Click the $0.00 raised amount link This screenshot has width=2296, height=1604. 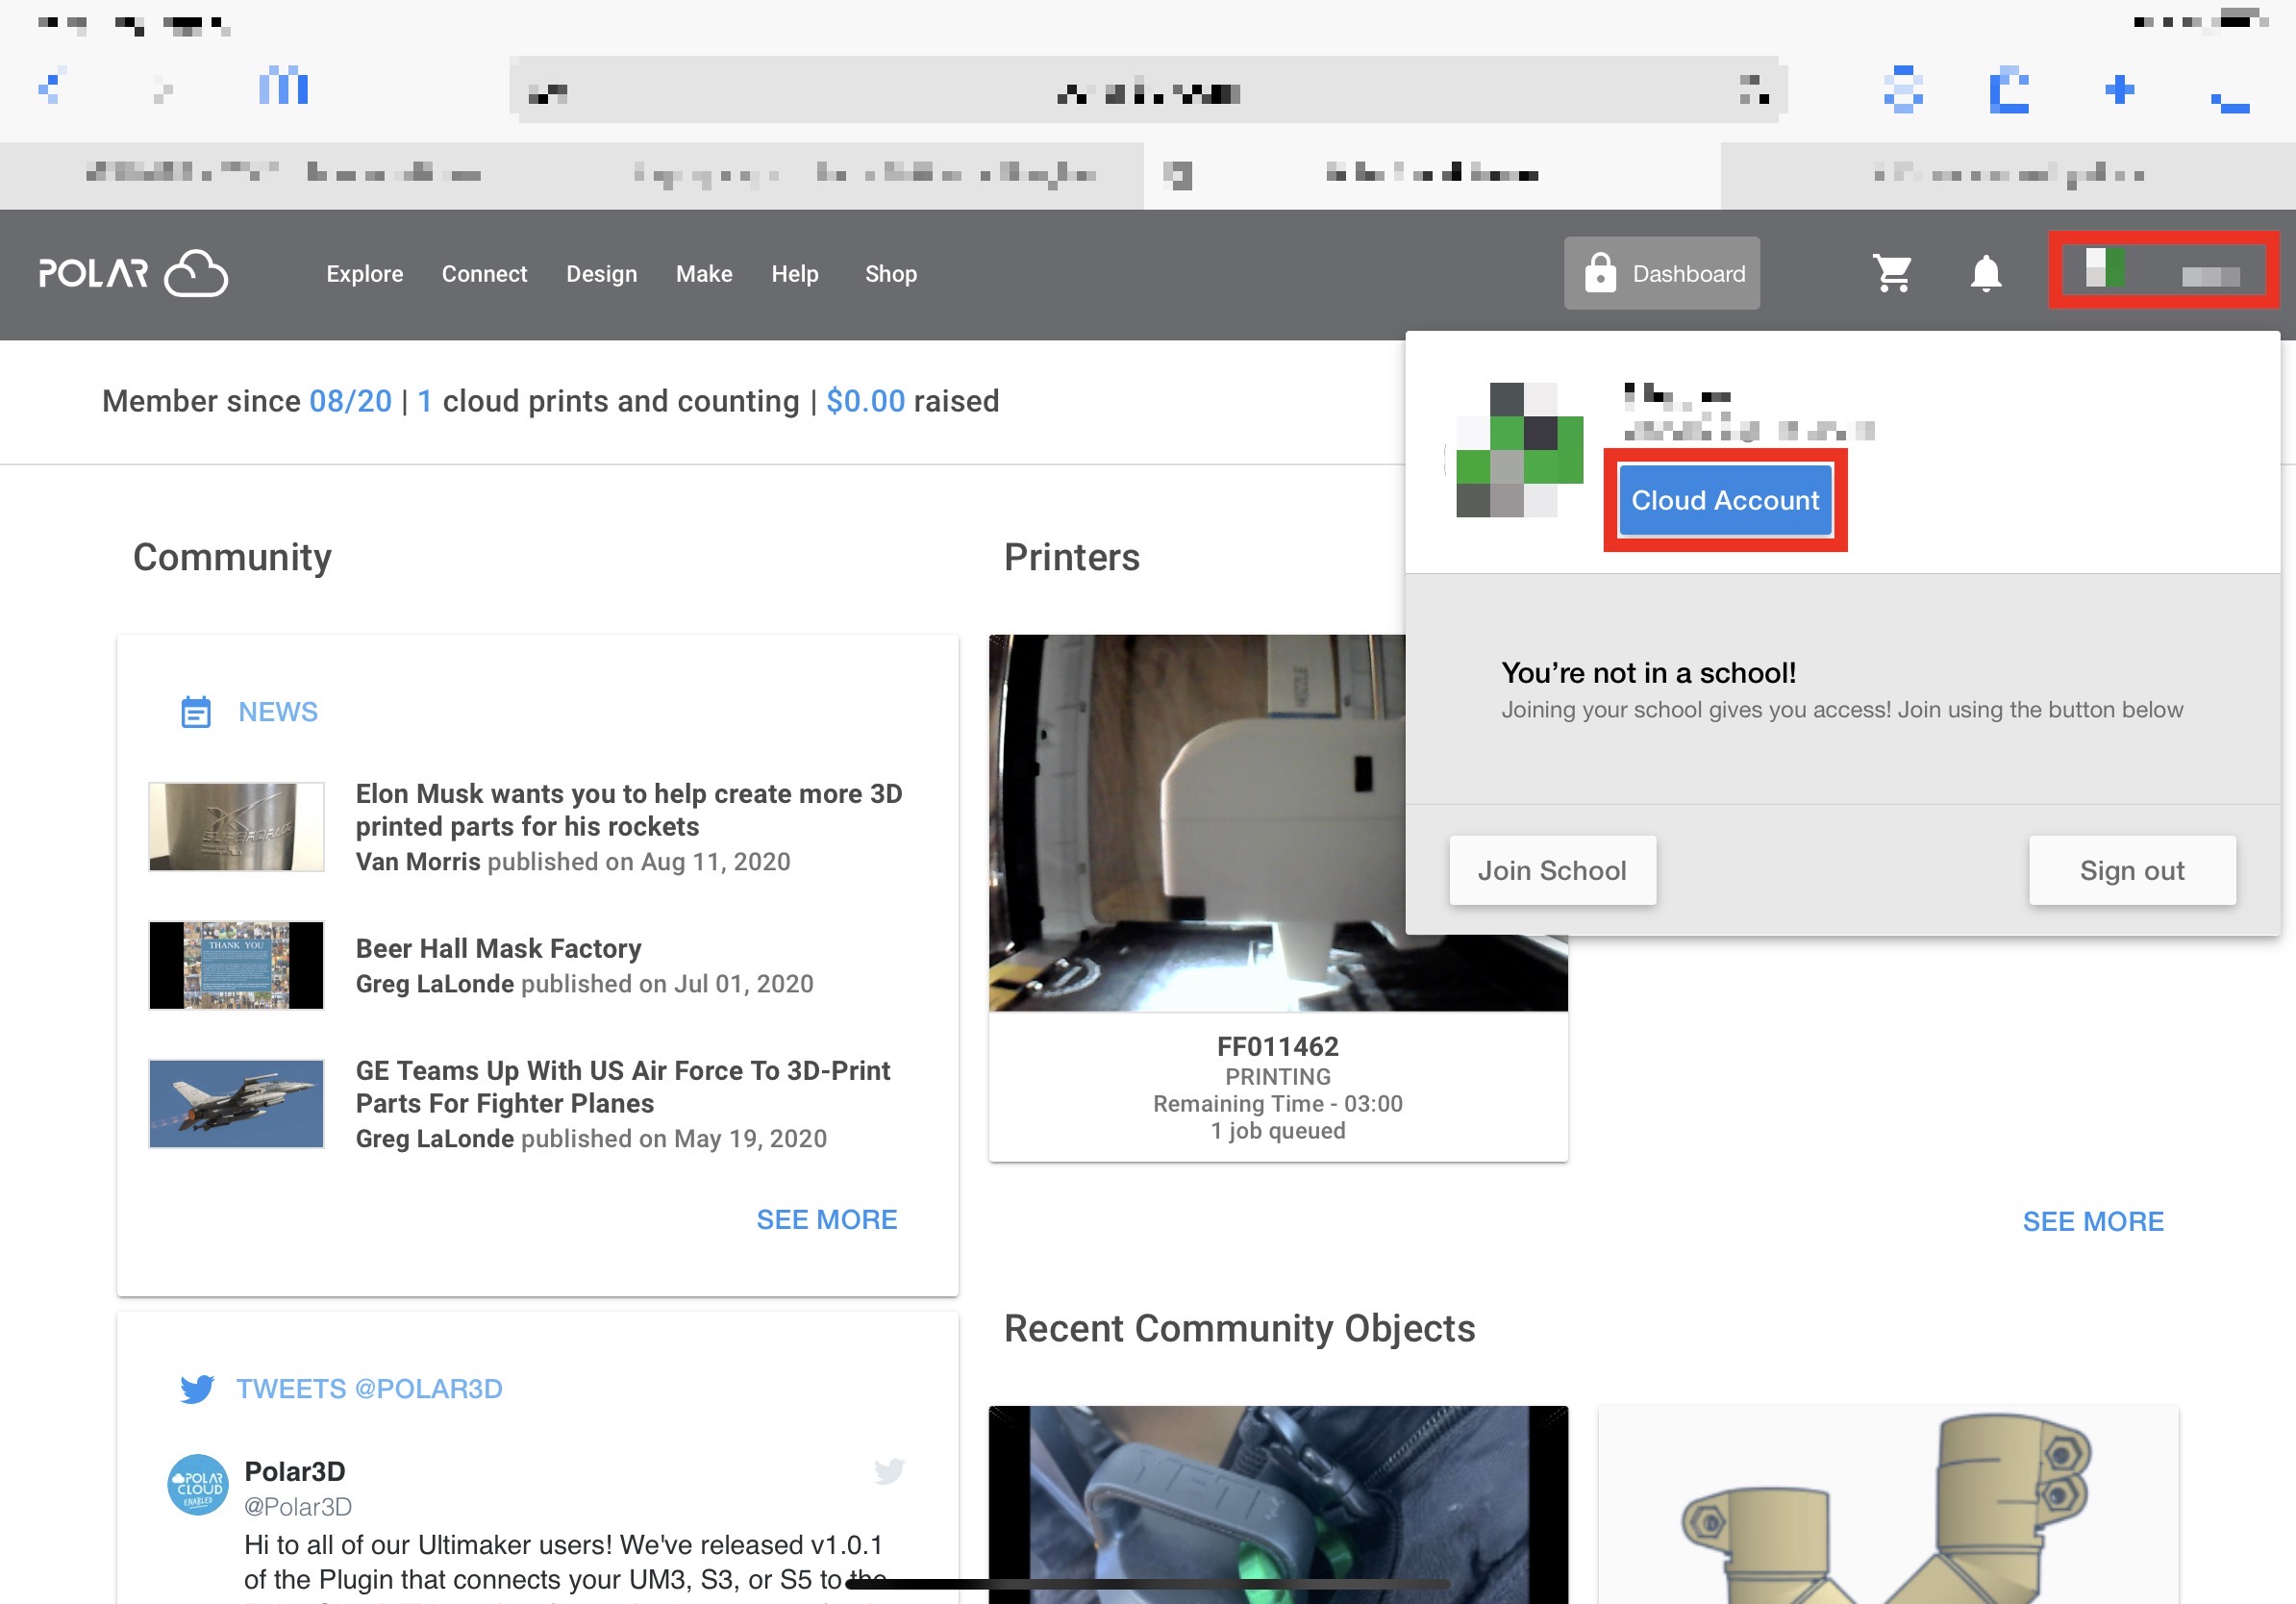coord(863,401)
